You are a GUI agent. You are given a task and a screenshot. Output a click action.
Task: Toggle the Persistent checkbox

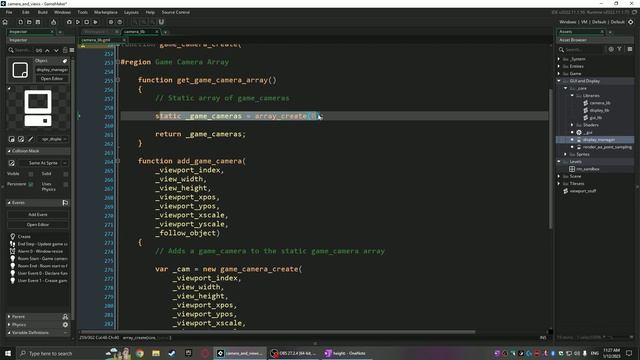[31, 184]
